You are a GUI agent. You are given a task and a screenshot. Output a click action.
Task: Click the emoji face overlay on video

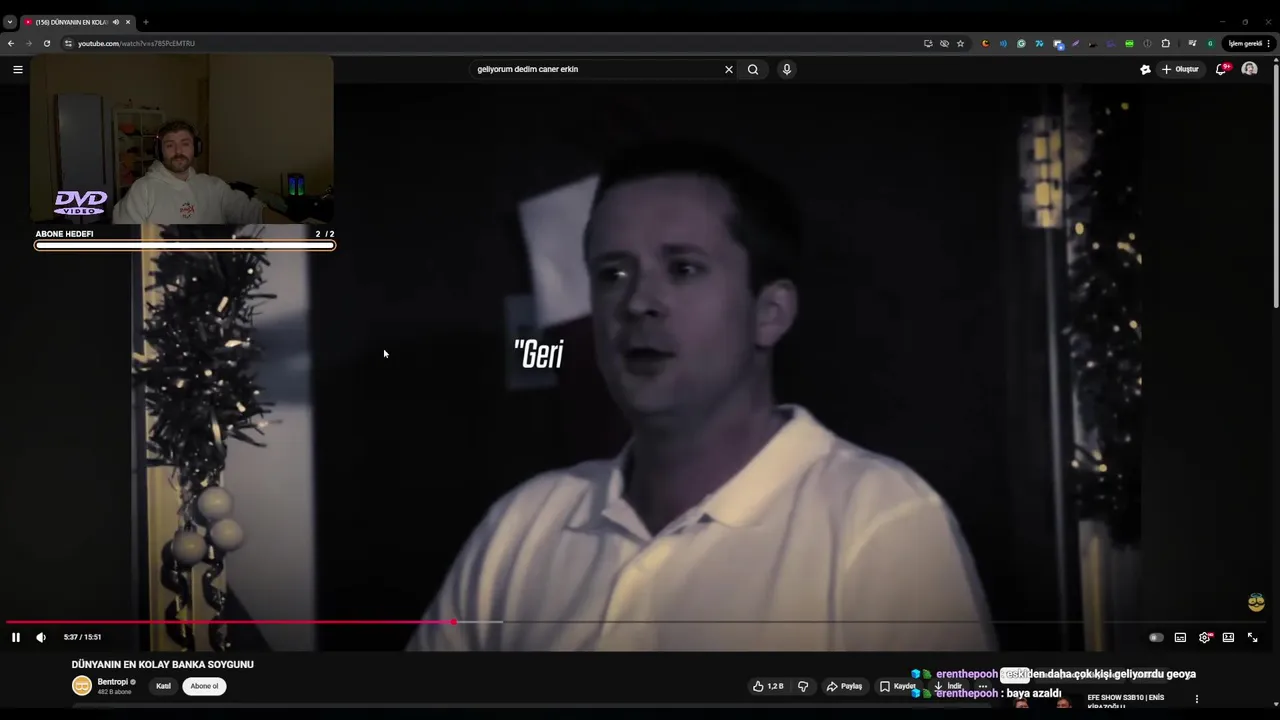[x=1257, y=602]
